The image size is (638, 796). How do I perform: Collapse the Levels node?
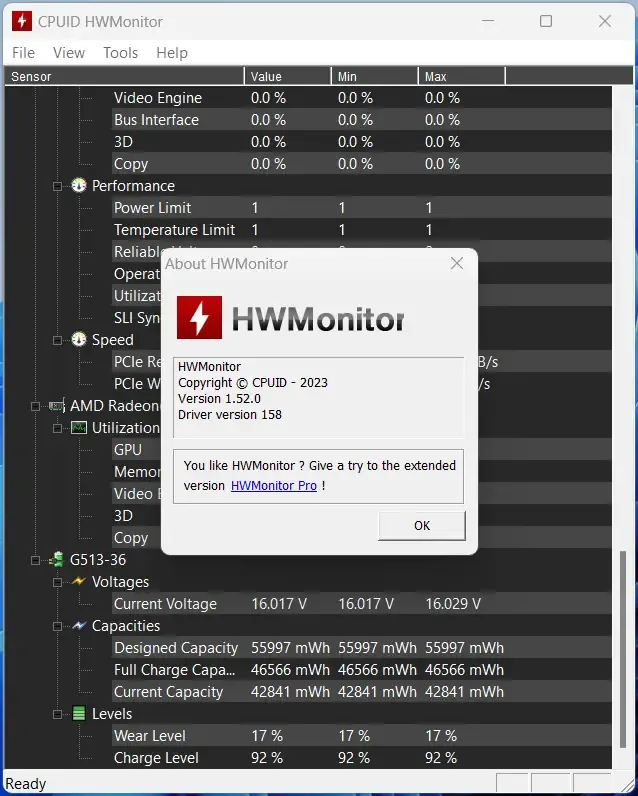click(x=57, y=714)
